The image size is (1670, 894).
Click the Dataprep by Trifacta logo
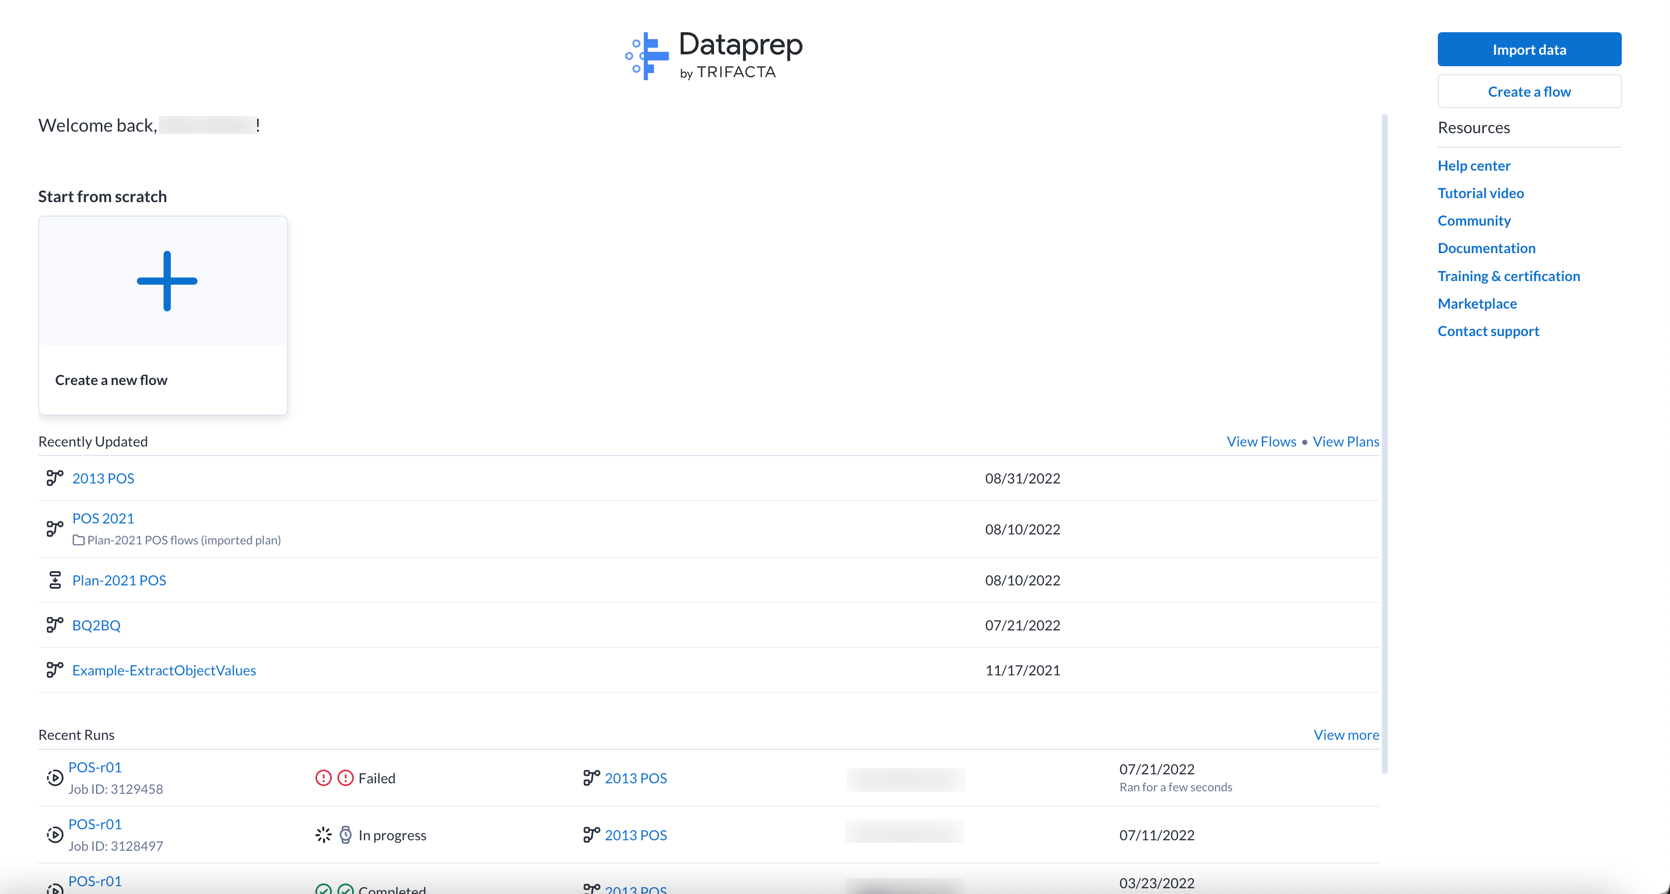pyautogui.click(x=714, y=56)
